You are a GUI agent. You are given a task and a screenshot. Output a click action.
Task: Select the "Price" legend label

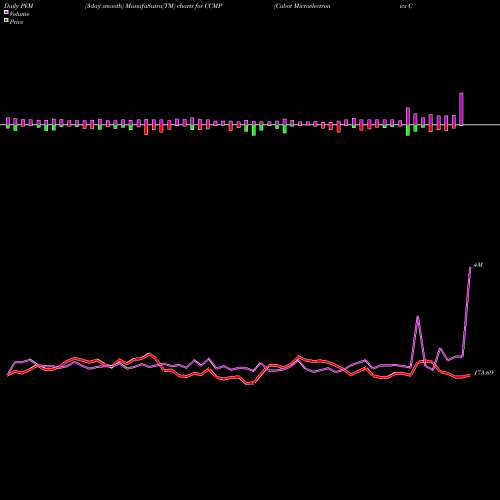pos(17,22)
